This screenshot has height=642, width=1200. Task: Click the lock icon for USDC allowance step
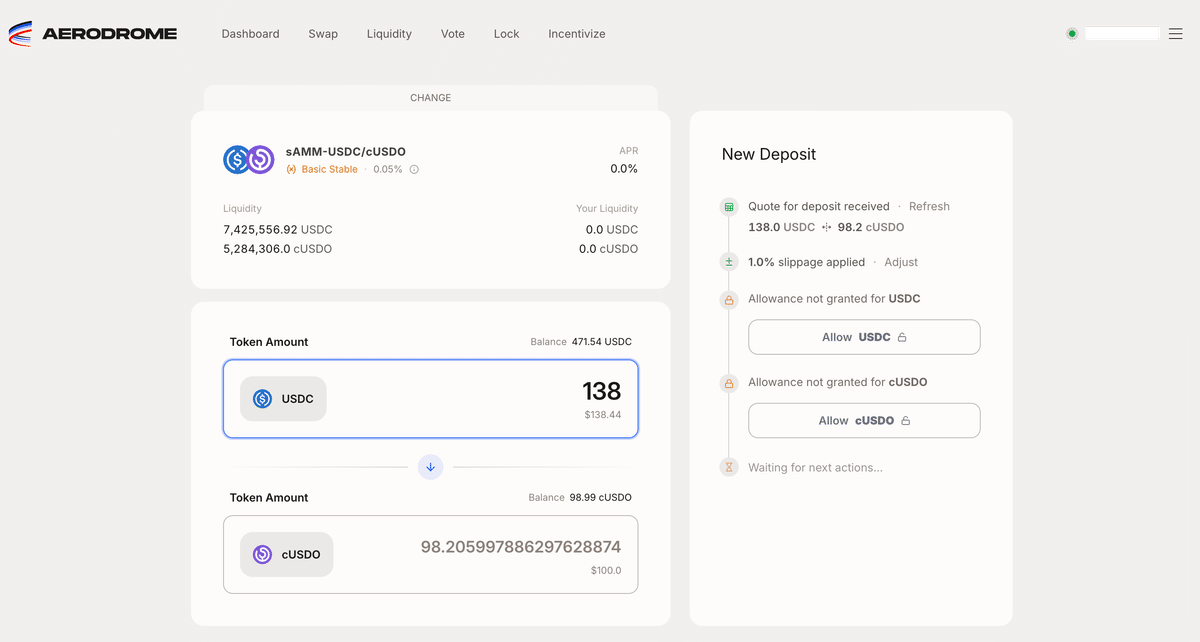(x=728, y=299)
